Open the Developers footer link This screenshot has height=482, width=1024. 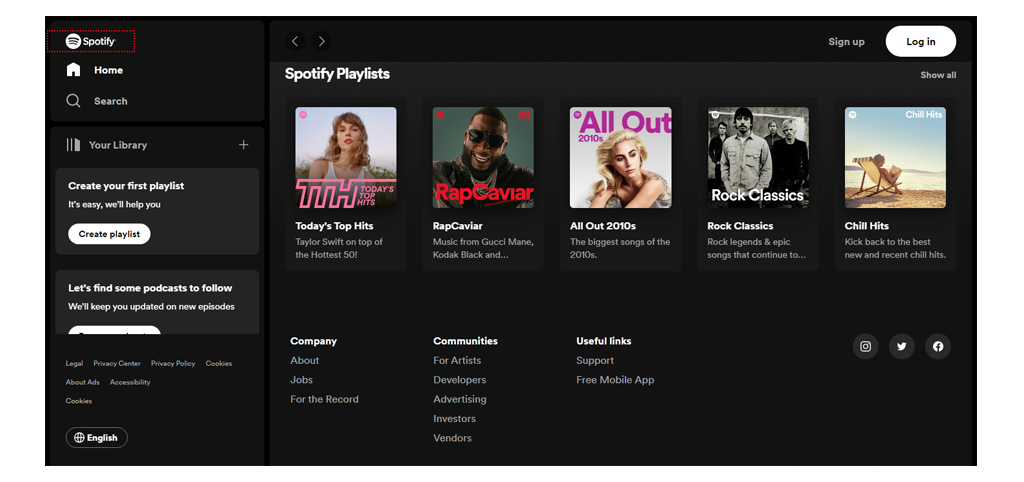pos(459,379)
